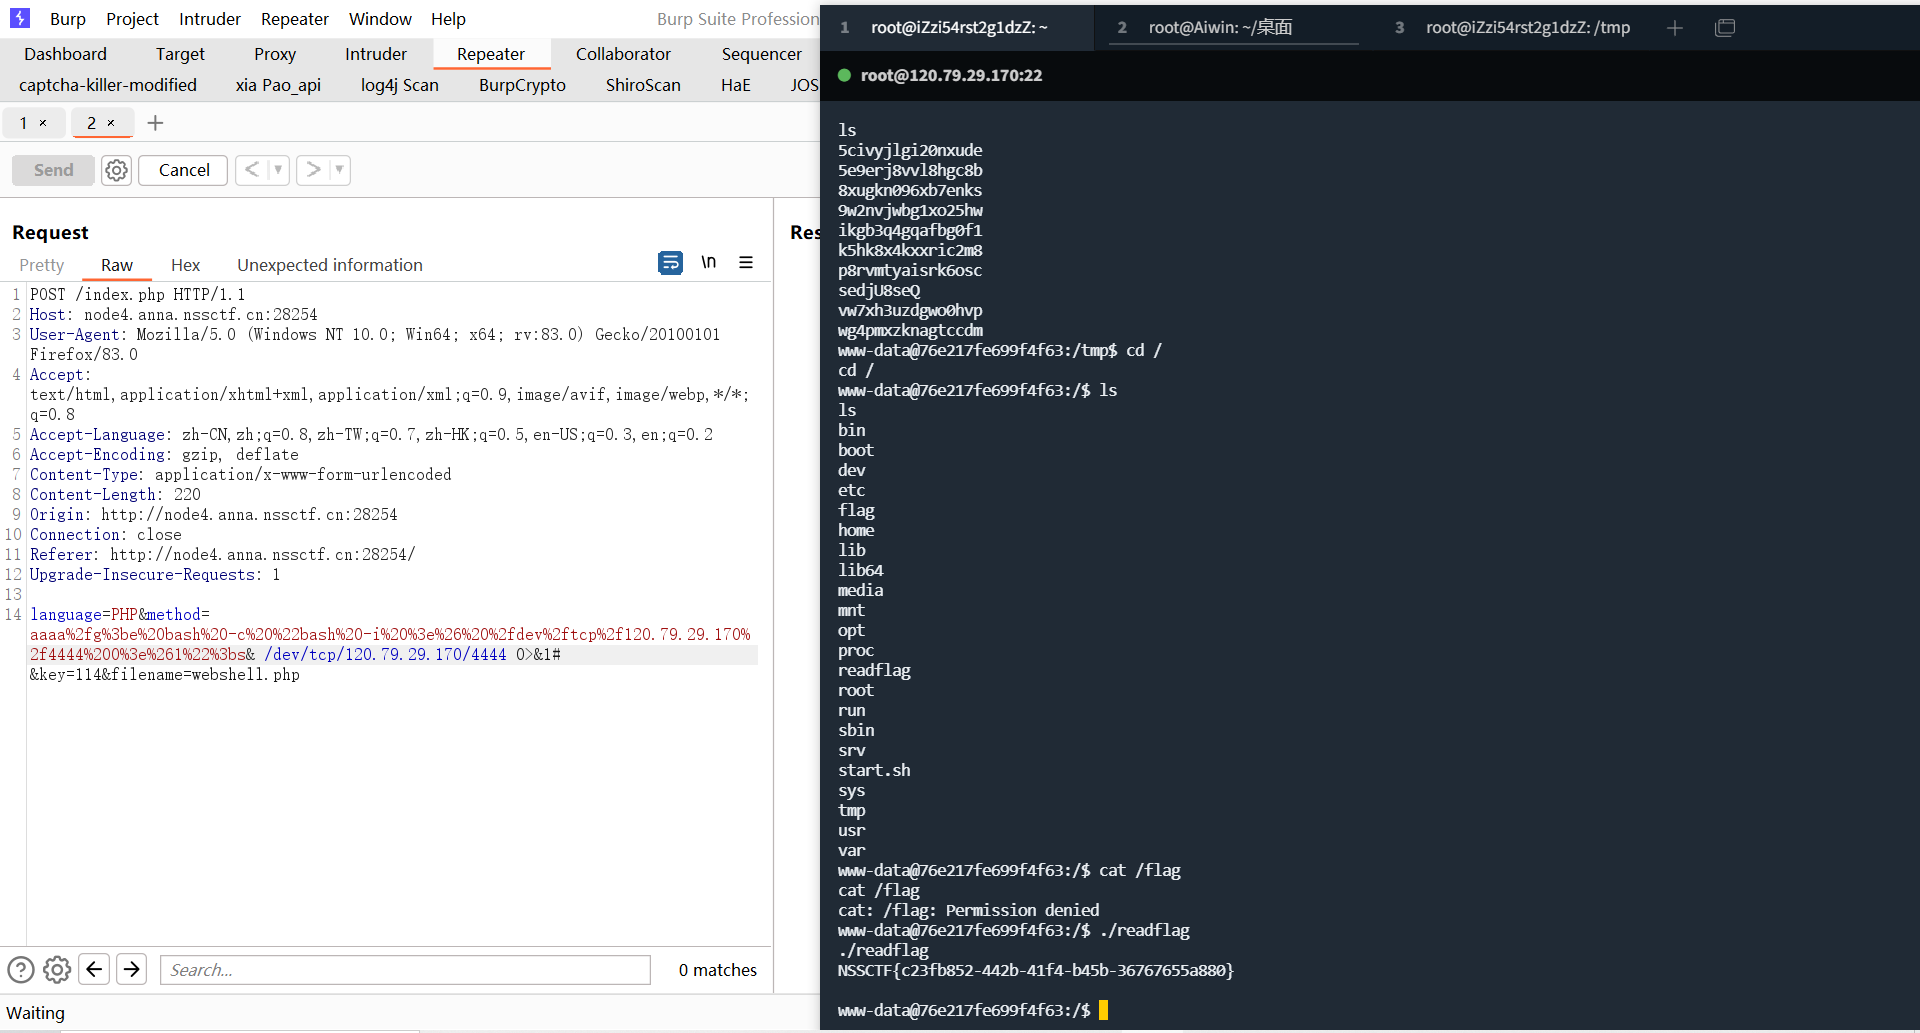Close Repeater tab 2

[111, 123]
